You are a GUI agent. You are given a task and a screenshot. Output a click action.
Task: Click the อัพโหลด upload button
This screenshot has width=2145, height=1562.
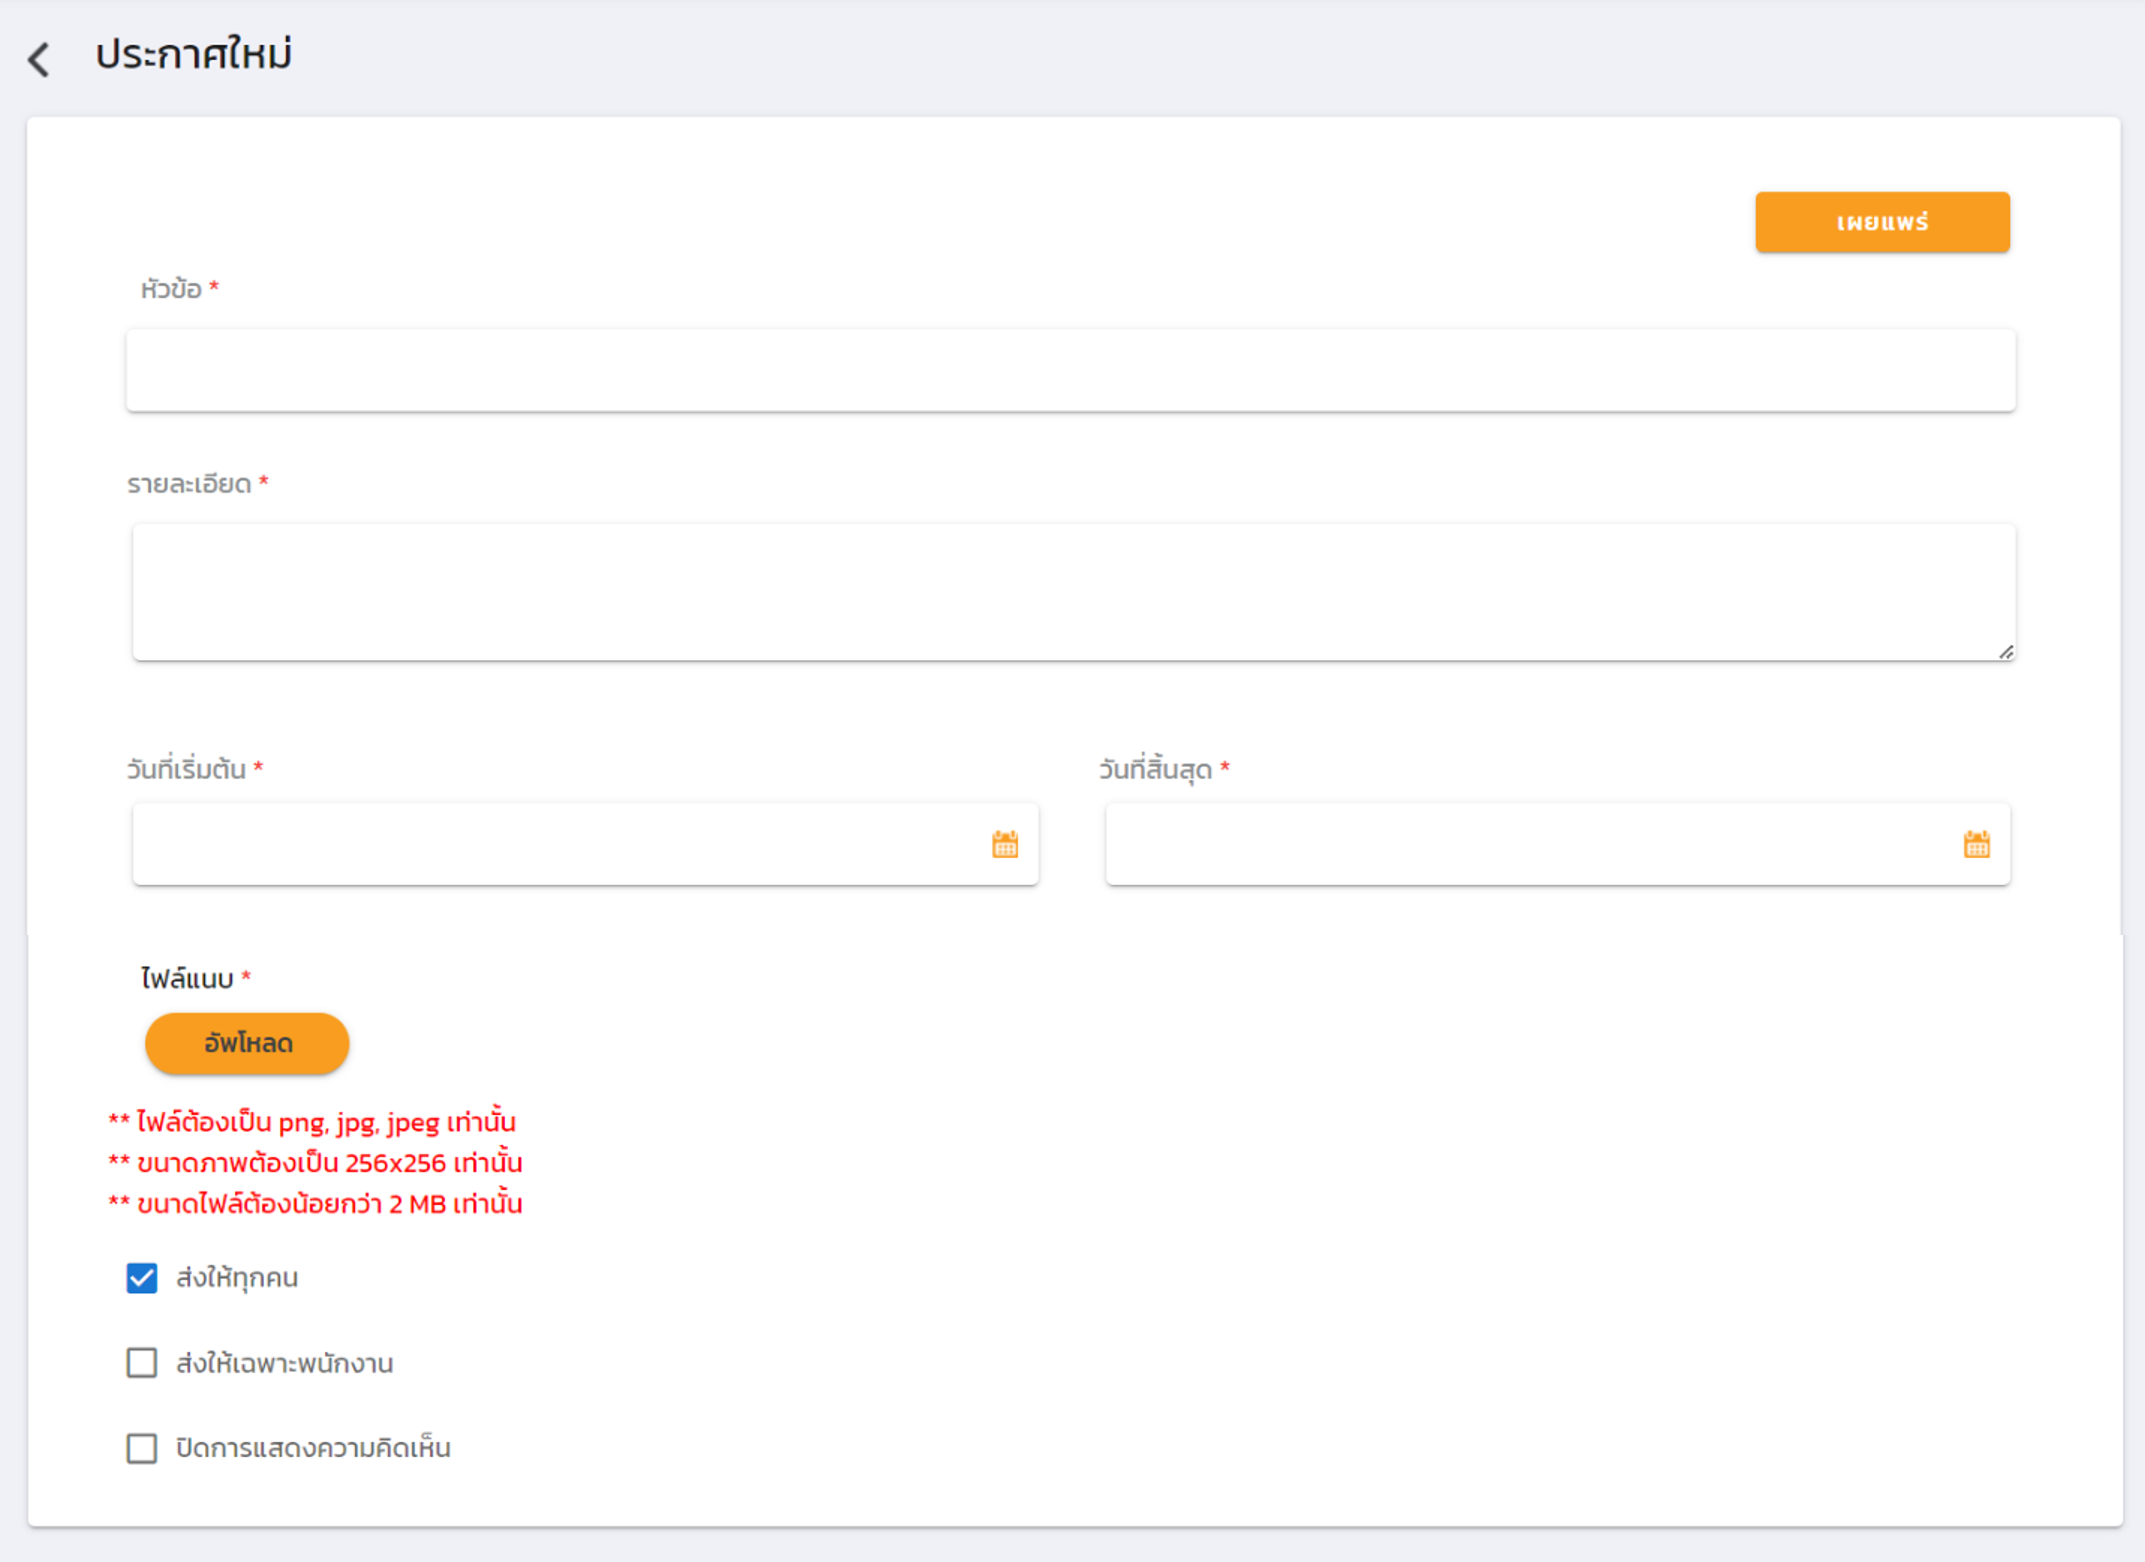[x=247, y=1043]
